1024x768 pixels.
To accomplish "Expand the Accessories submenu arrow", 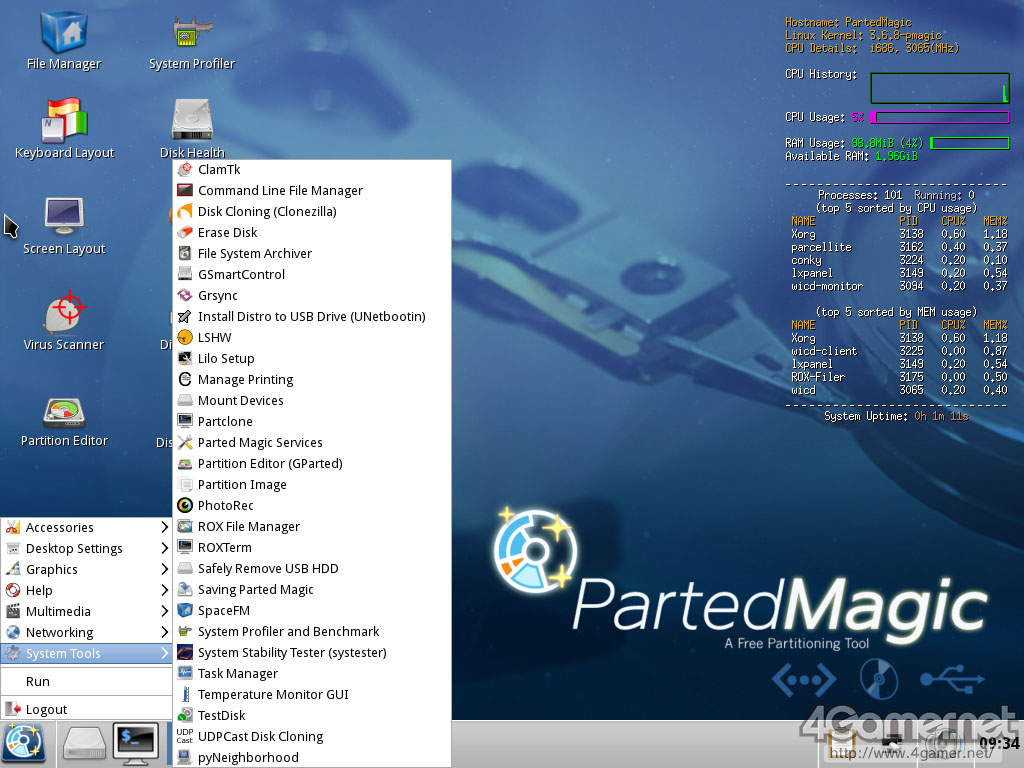I will [165, 527].
